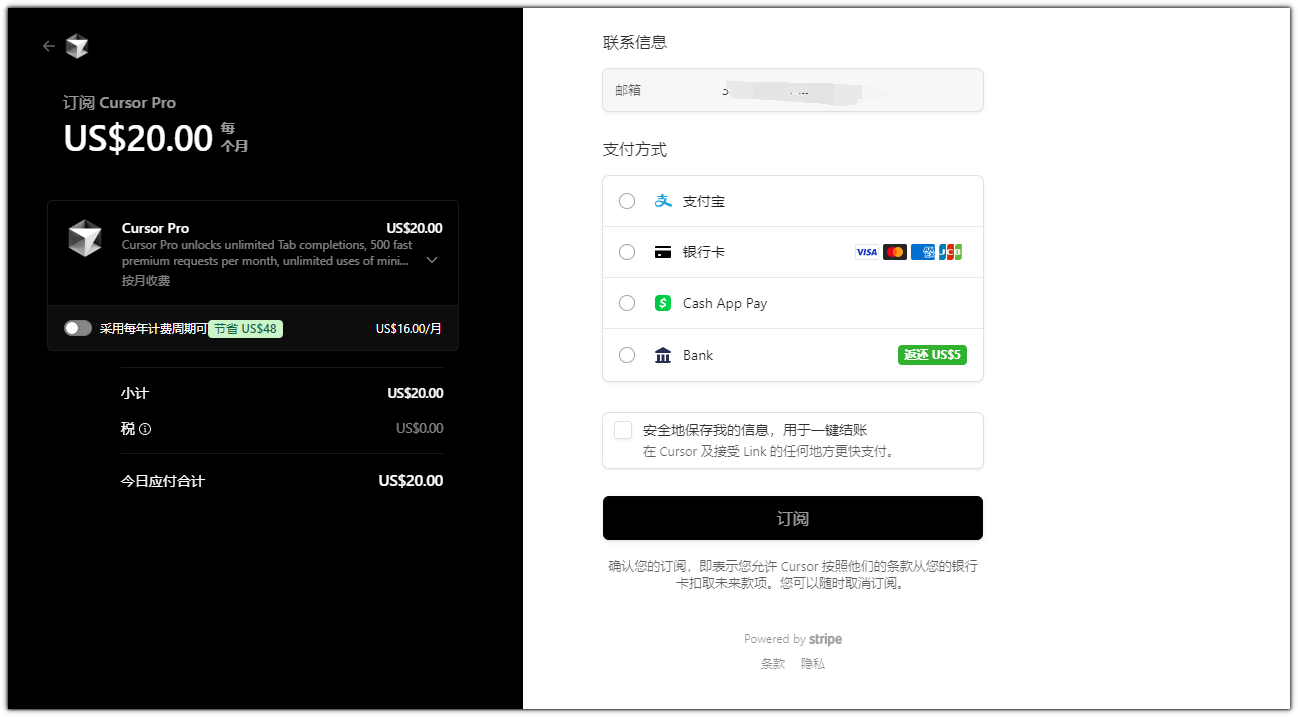Image resolution: width=1298 pixels, height=717 pixels.
Task: Open the Stripe link in footer
Action: 826,639
